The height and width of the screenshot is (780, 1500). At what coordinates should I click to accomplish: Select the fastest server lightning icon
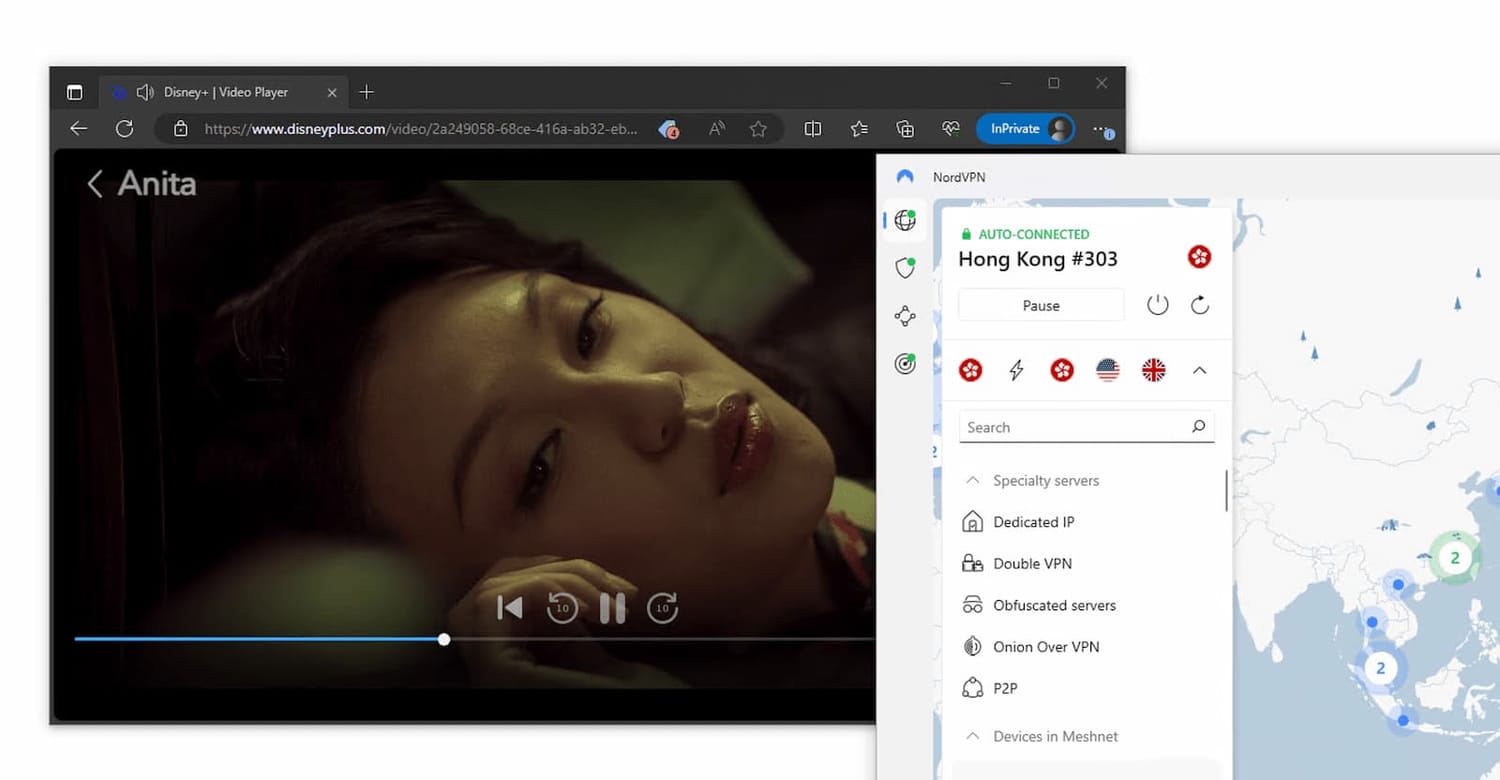pyautogui.click(x=1015, y=370)
